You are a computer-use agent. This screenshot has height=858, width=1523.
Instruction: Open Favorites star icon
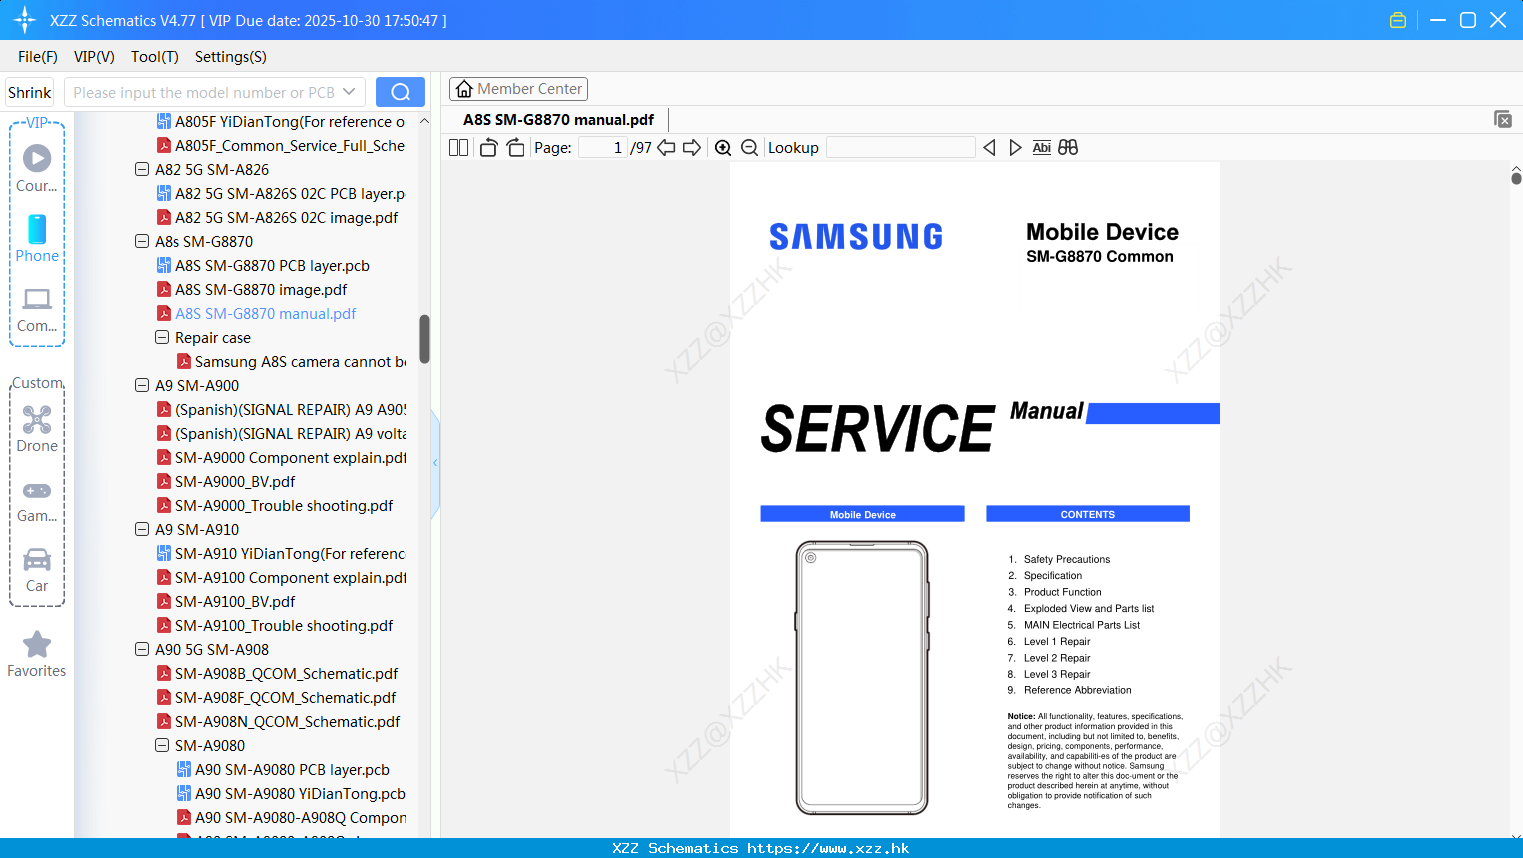[x=37, y=655]
